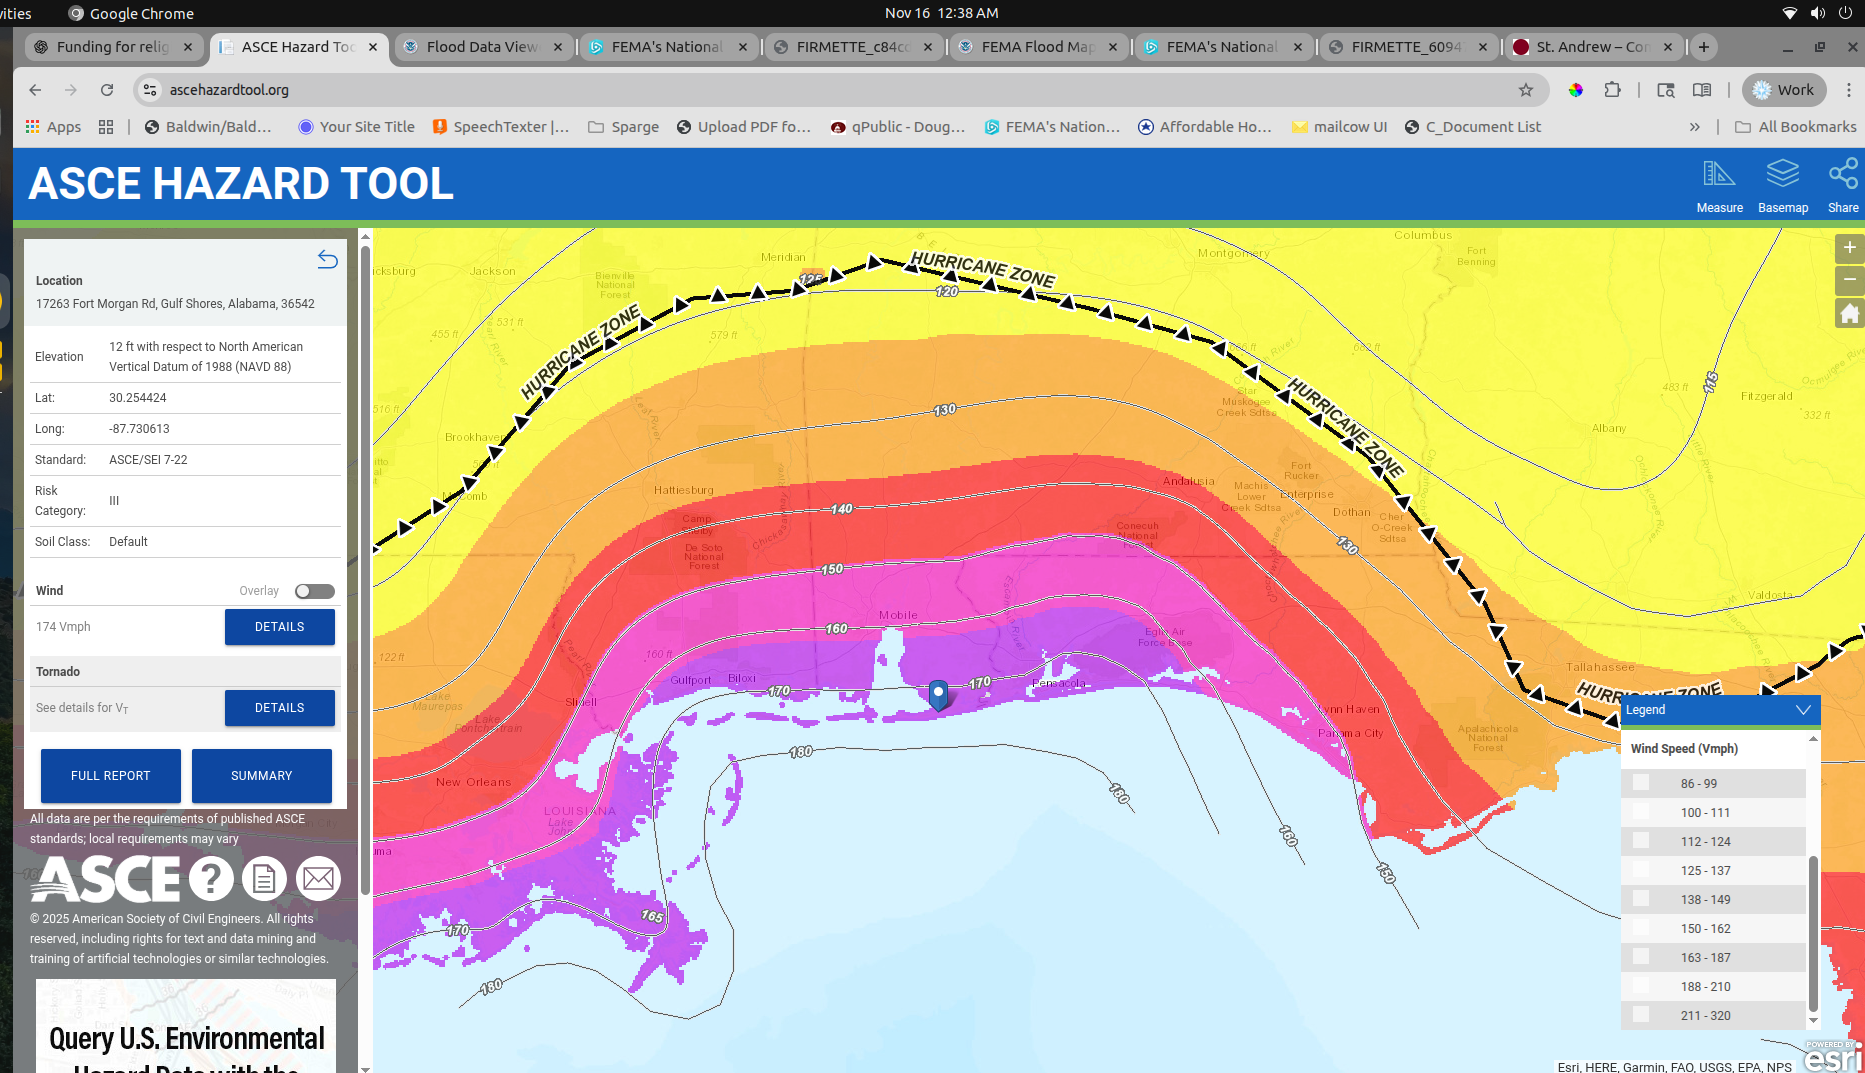Click the document icon beside the ASCE logo
This screenshot has height=1073, width=1865.
[263, 877]
